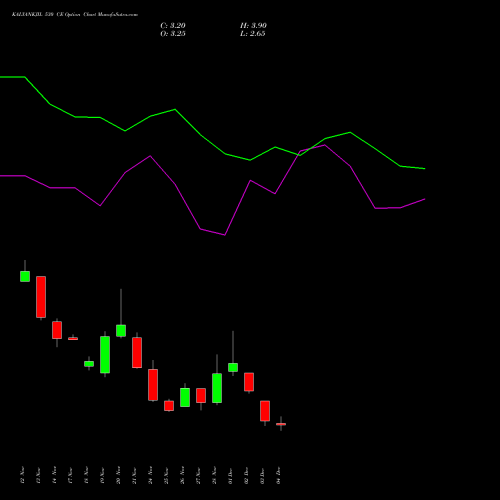This screenshot has height=500, width=500.
Task: Select the 04 Dec date label
Action: pos(279,475)
